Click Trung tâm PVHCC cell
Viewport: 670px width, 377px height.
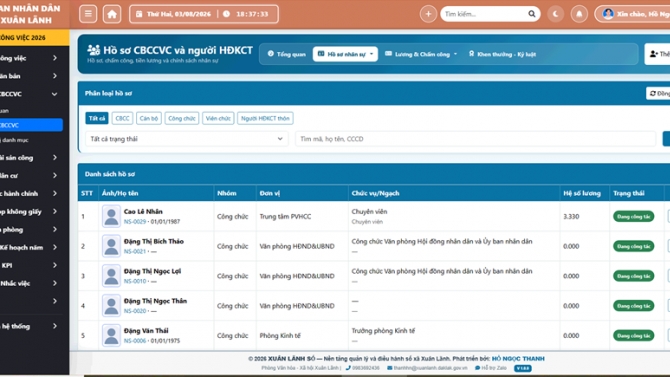click(285, 217)
